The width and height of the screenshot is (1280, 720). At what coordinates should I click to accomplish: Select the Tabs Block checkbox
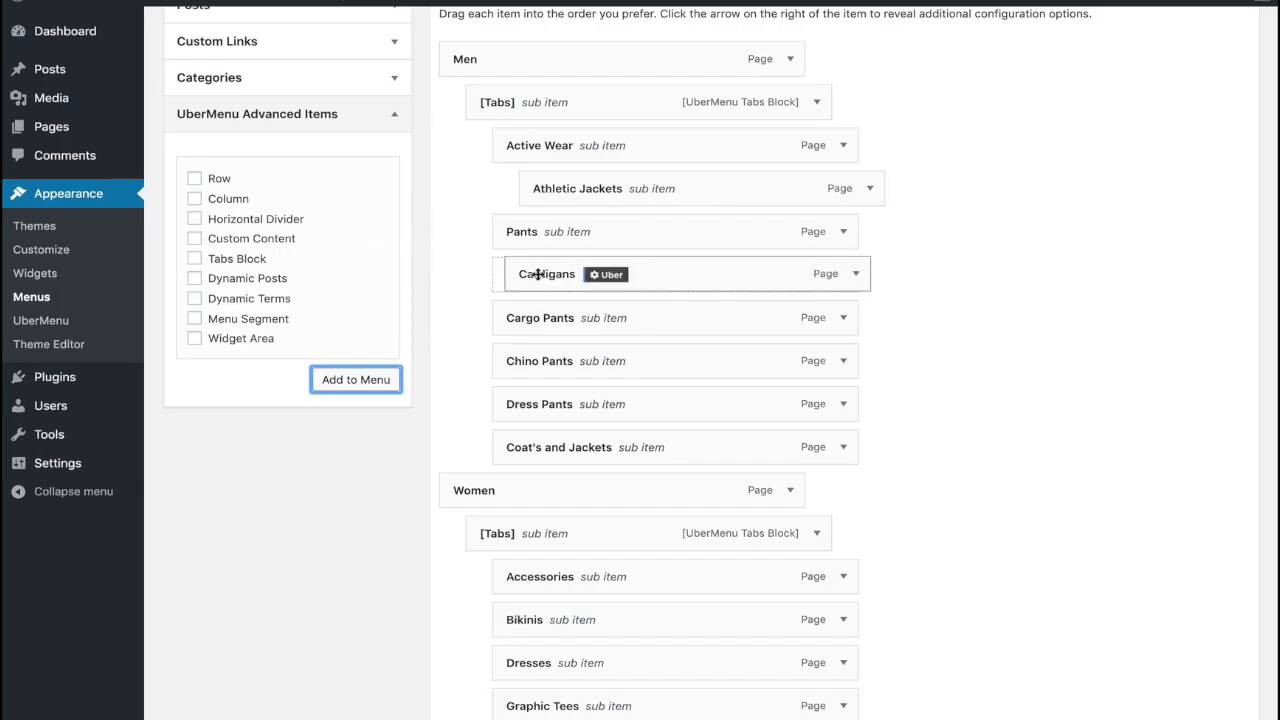[194, 258]
